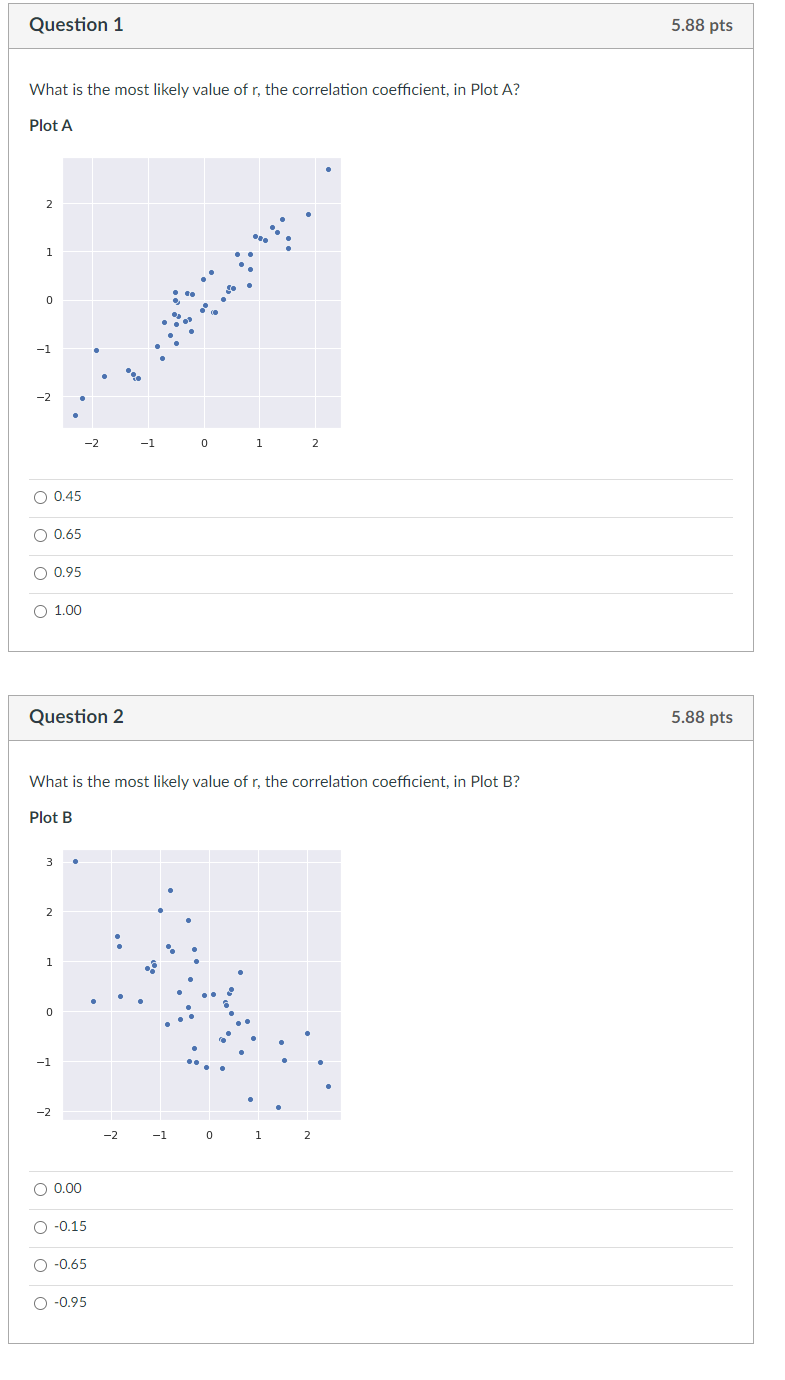Choose 0.95 as the answer for Question 1

(40, 572)
